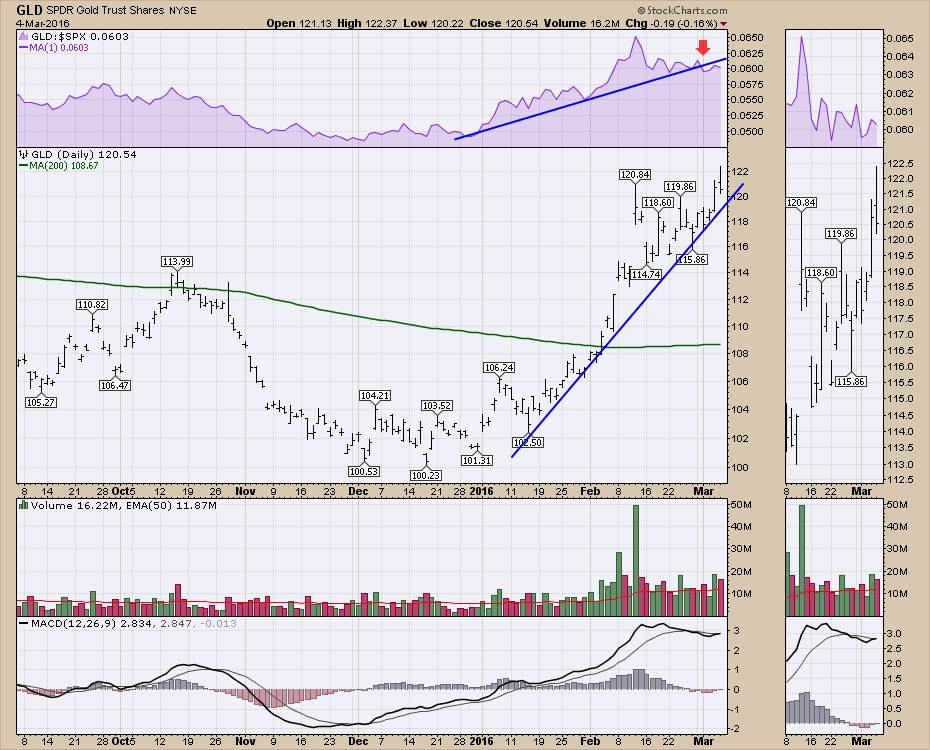Screen dimensions: 930x750
Task: Click the Nov label on main chart date axis
Action: tap(245, 492)
